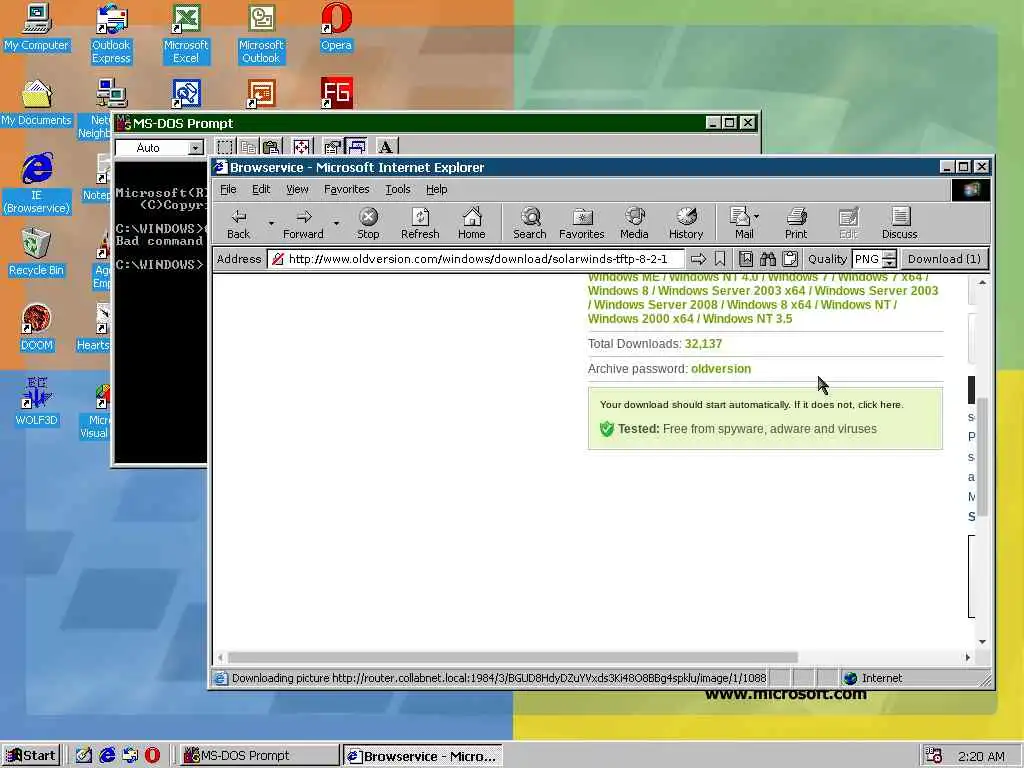Click the download 'click here' text

tap(880, 405)
